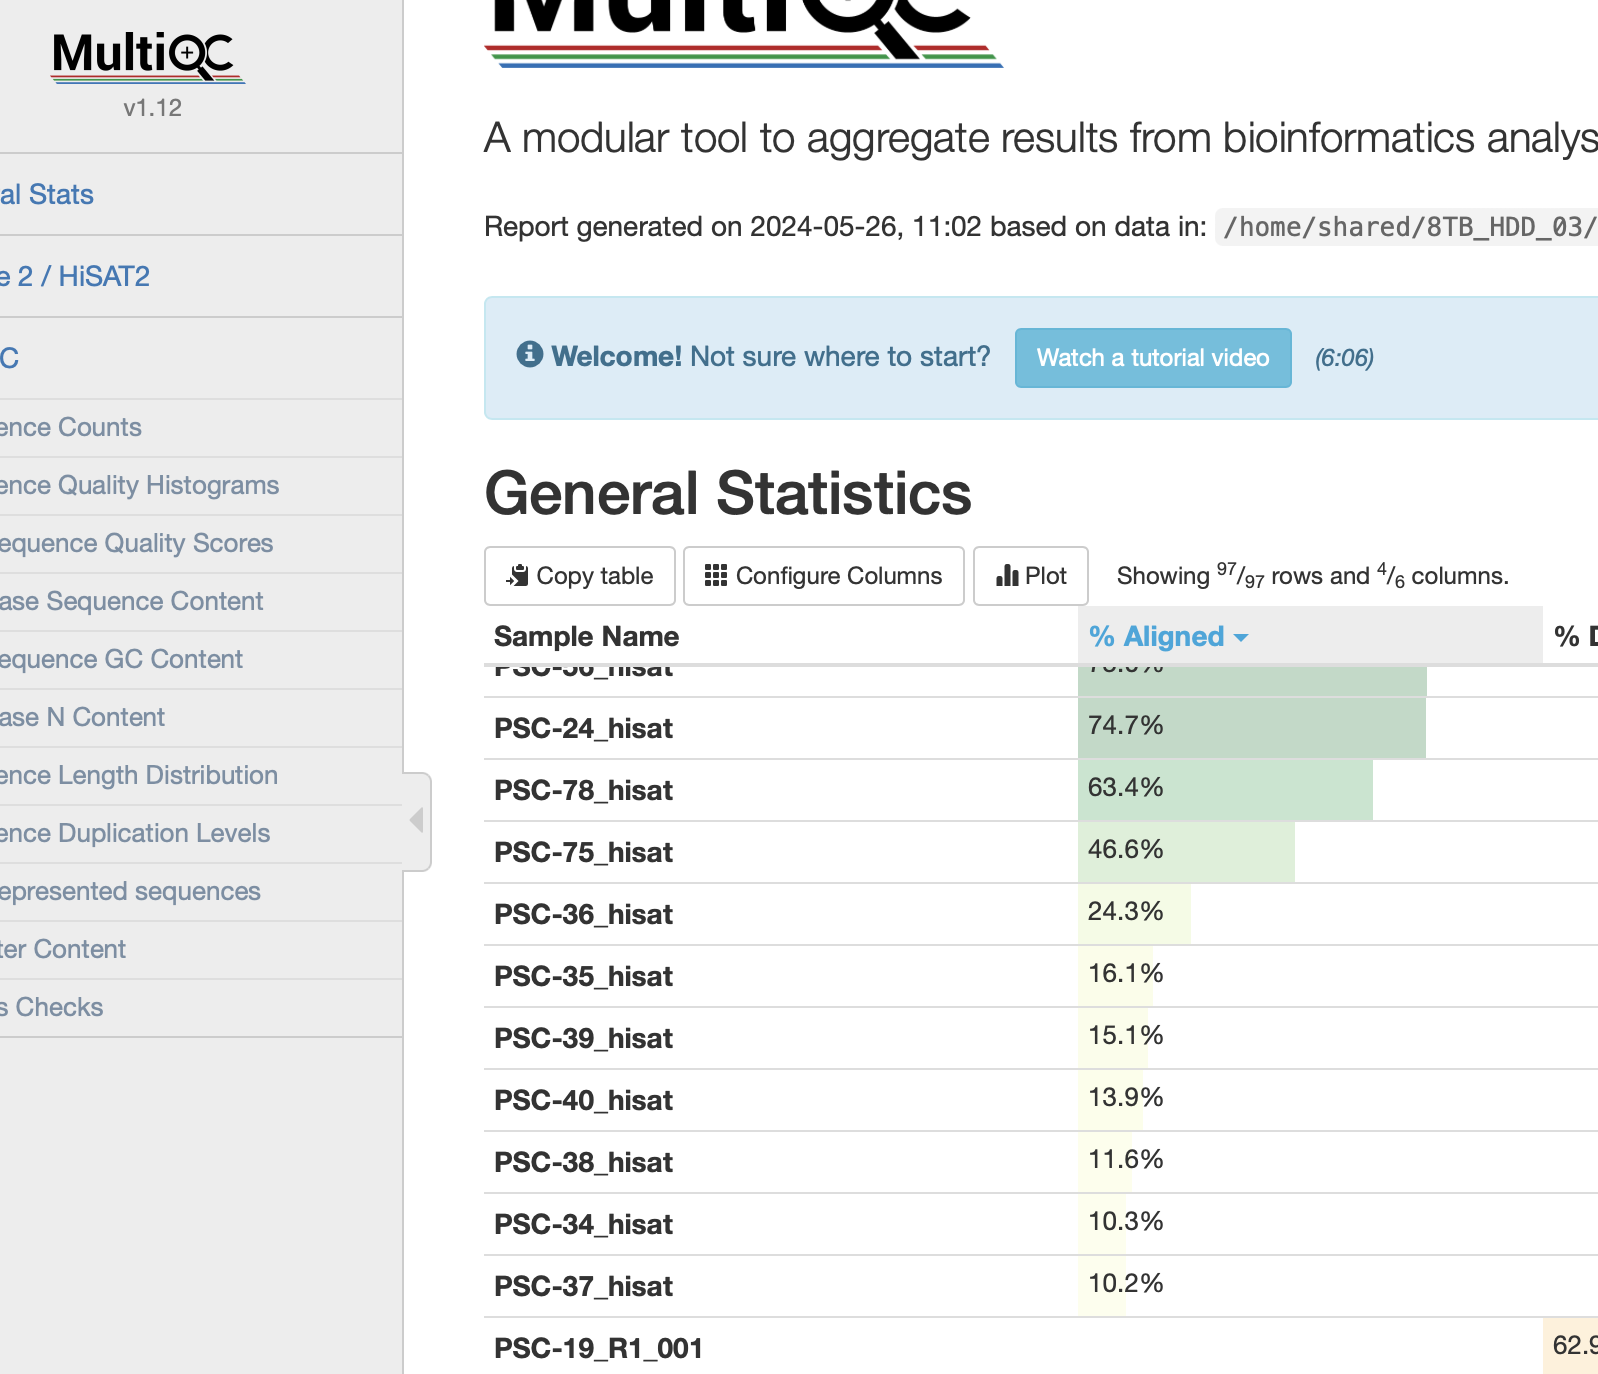Select the PSC-36_hisat sample name
This screenshot has width=1598, height=1374.
[583, 914]
